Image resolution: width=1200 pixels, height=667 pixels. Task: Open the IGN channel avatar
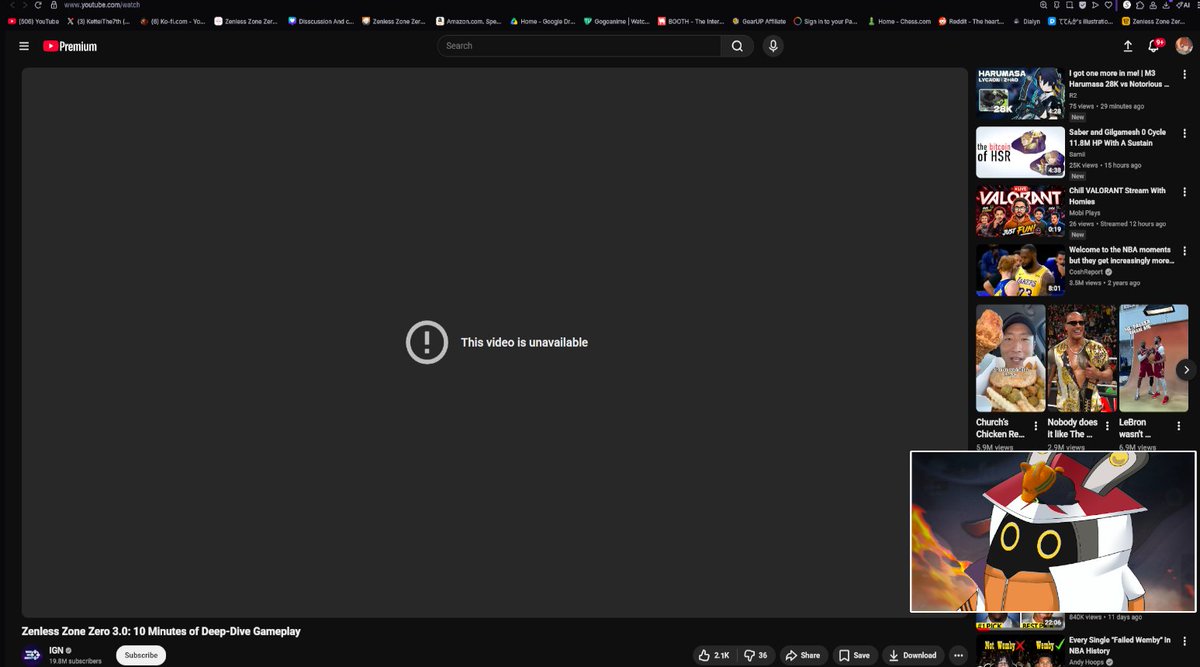32,655
